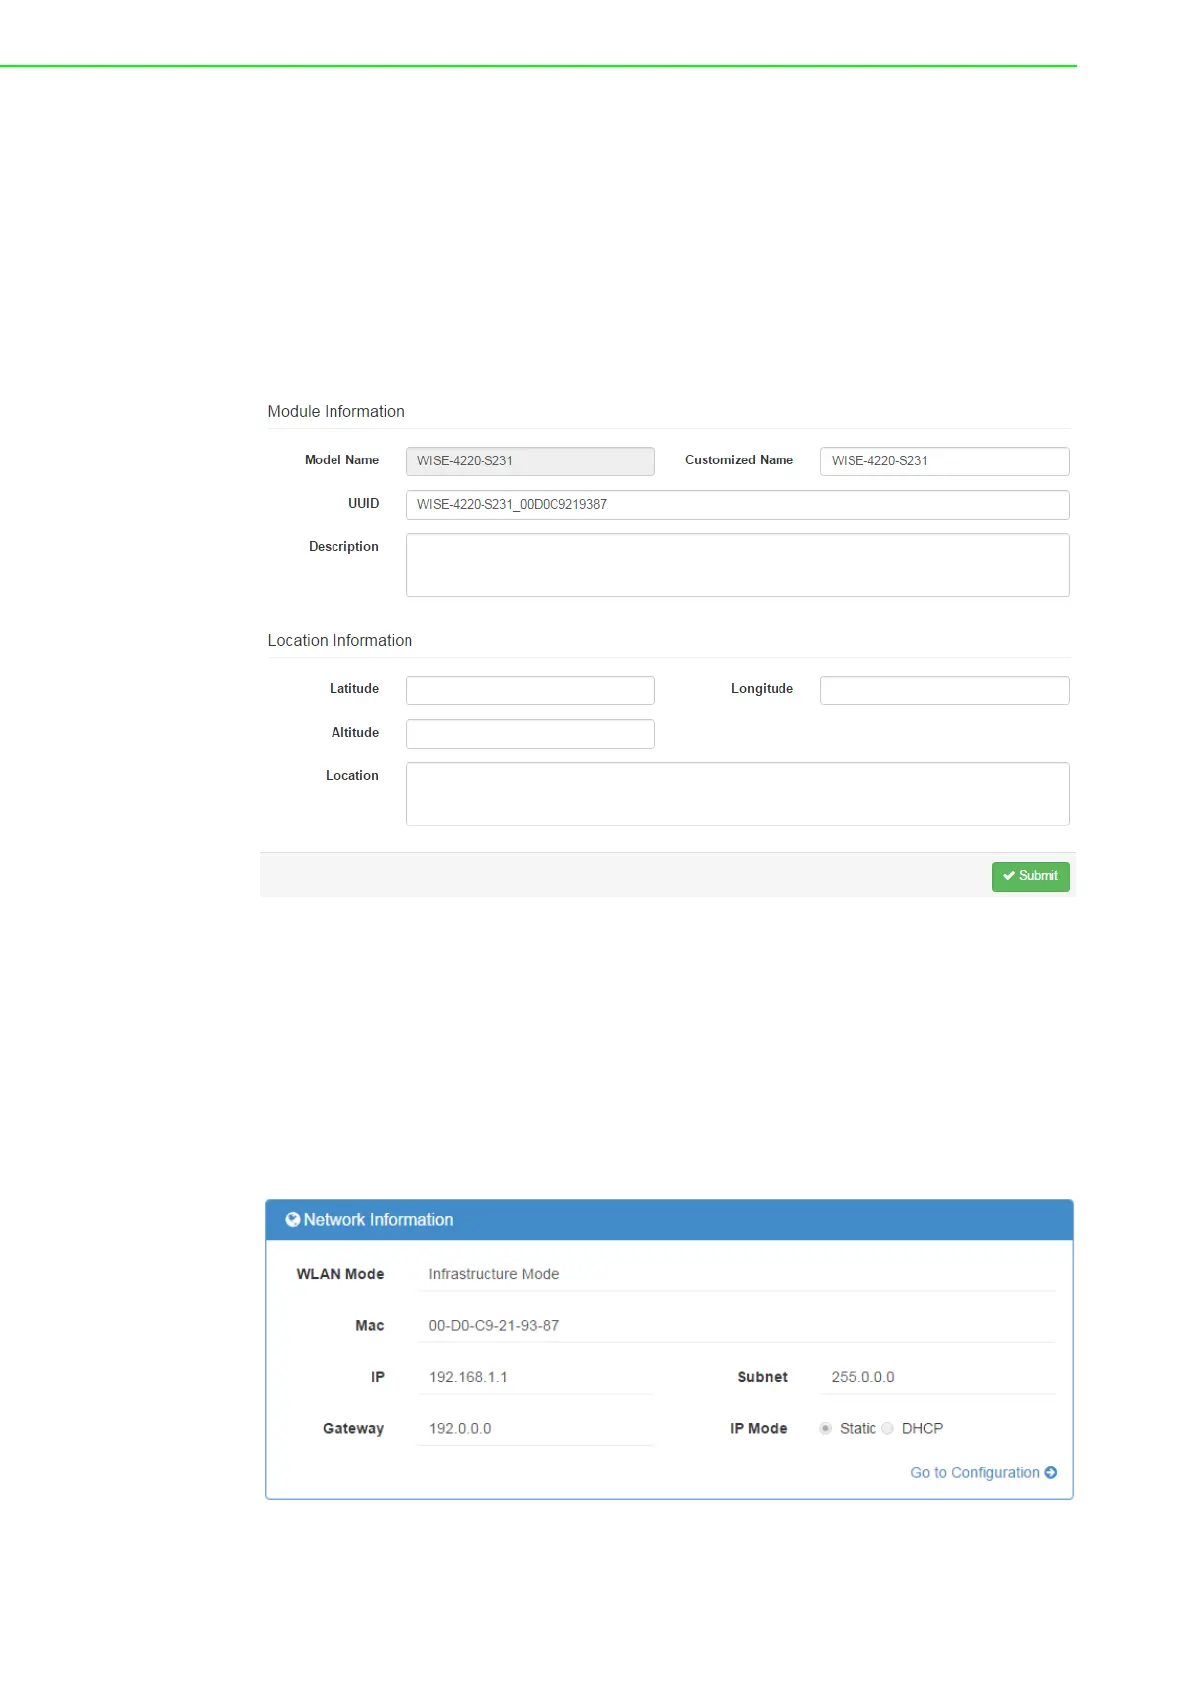Choose the DHCP IP mode option
This screenshot has width=1190, height=1684.
click(888, 1428)
